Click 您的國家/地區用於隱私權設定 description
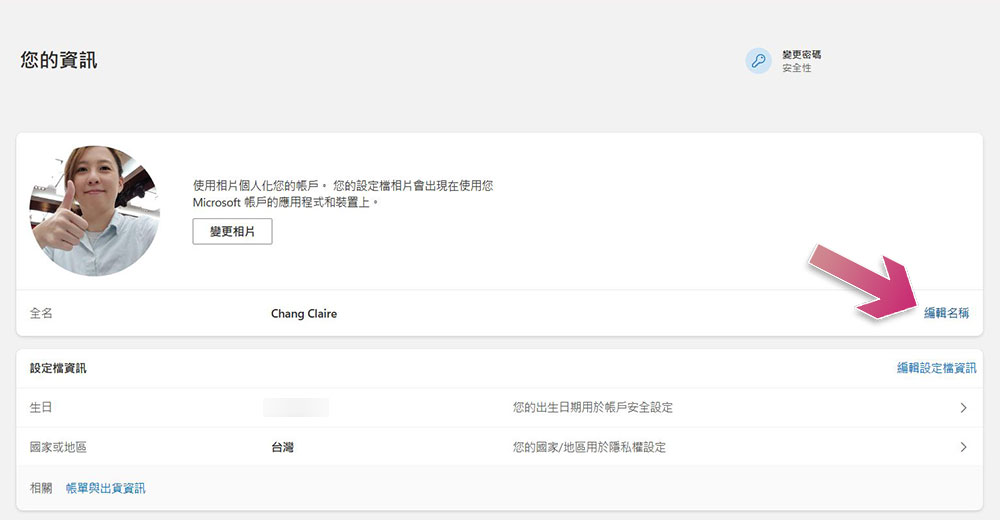 point(589,447)
